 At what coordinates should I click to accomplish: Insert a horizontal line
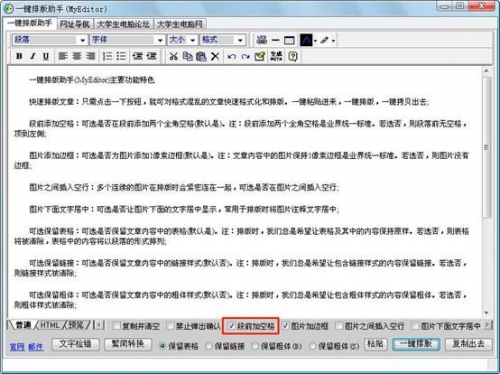(x=276, y=40)
